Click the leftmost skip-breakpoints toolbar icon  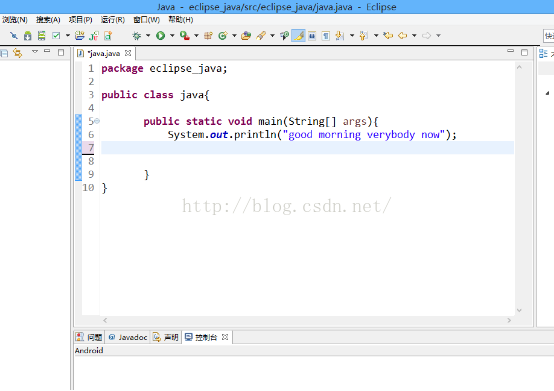tap(14, 36)
